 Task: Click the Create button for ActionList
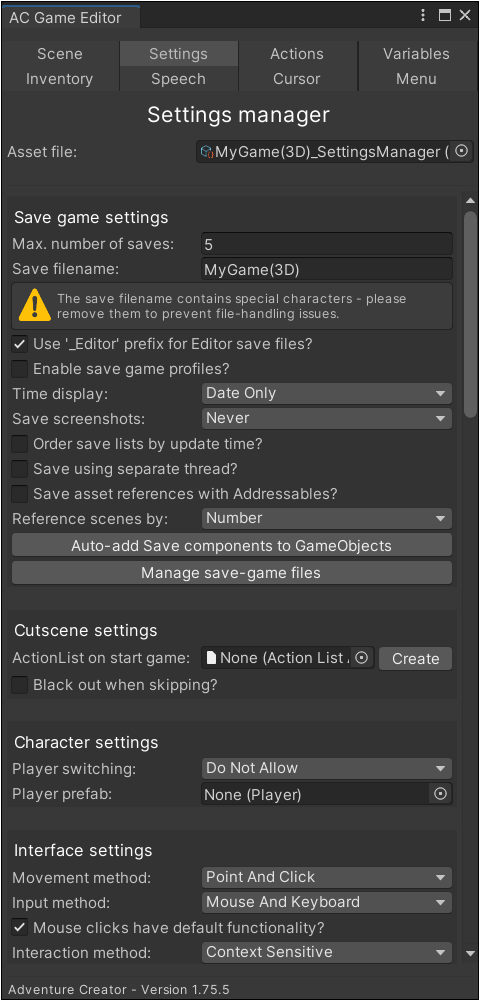click(x=416, y=659)
